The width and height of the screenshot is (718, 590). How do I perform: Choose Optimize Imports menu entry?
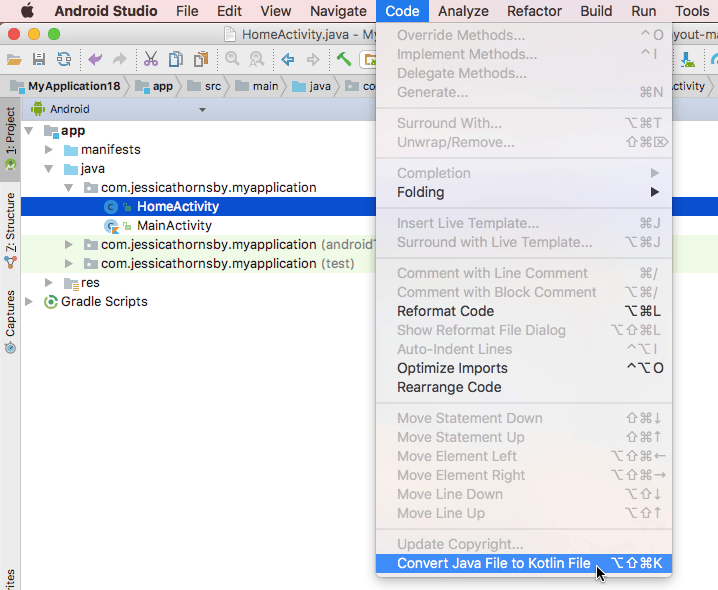click(x=524, y=368)
